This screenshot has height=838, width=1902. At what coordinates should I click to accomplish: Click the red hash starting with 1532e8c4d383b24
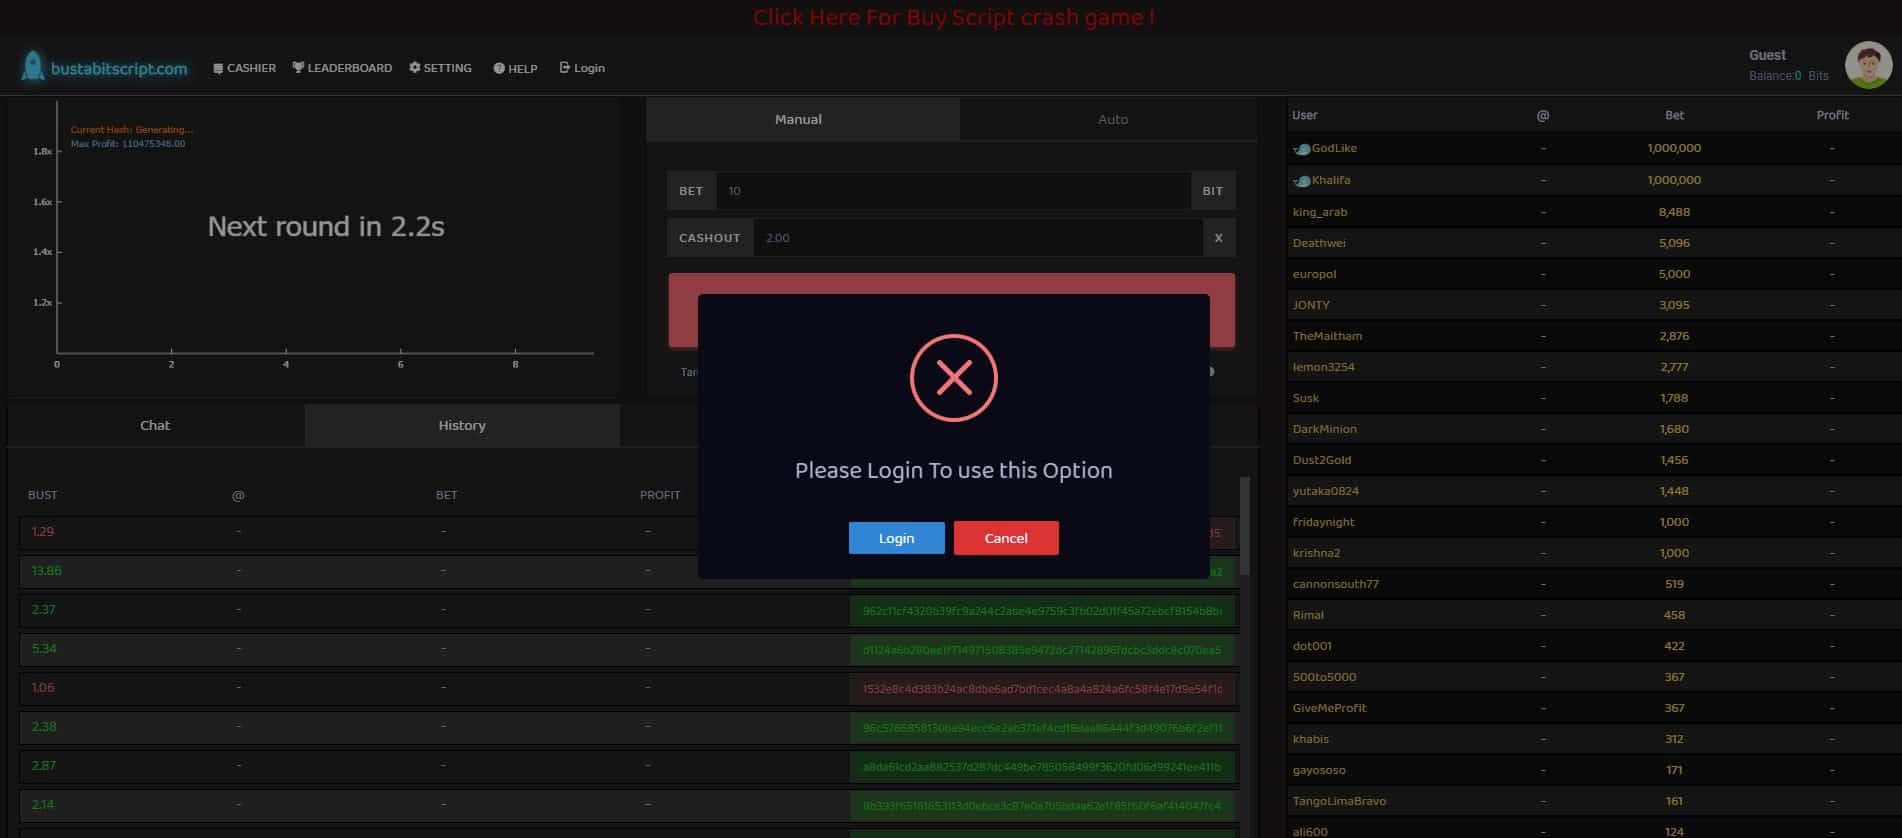[1042, 689]
